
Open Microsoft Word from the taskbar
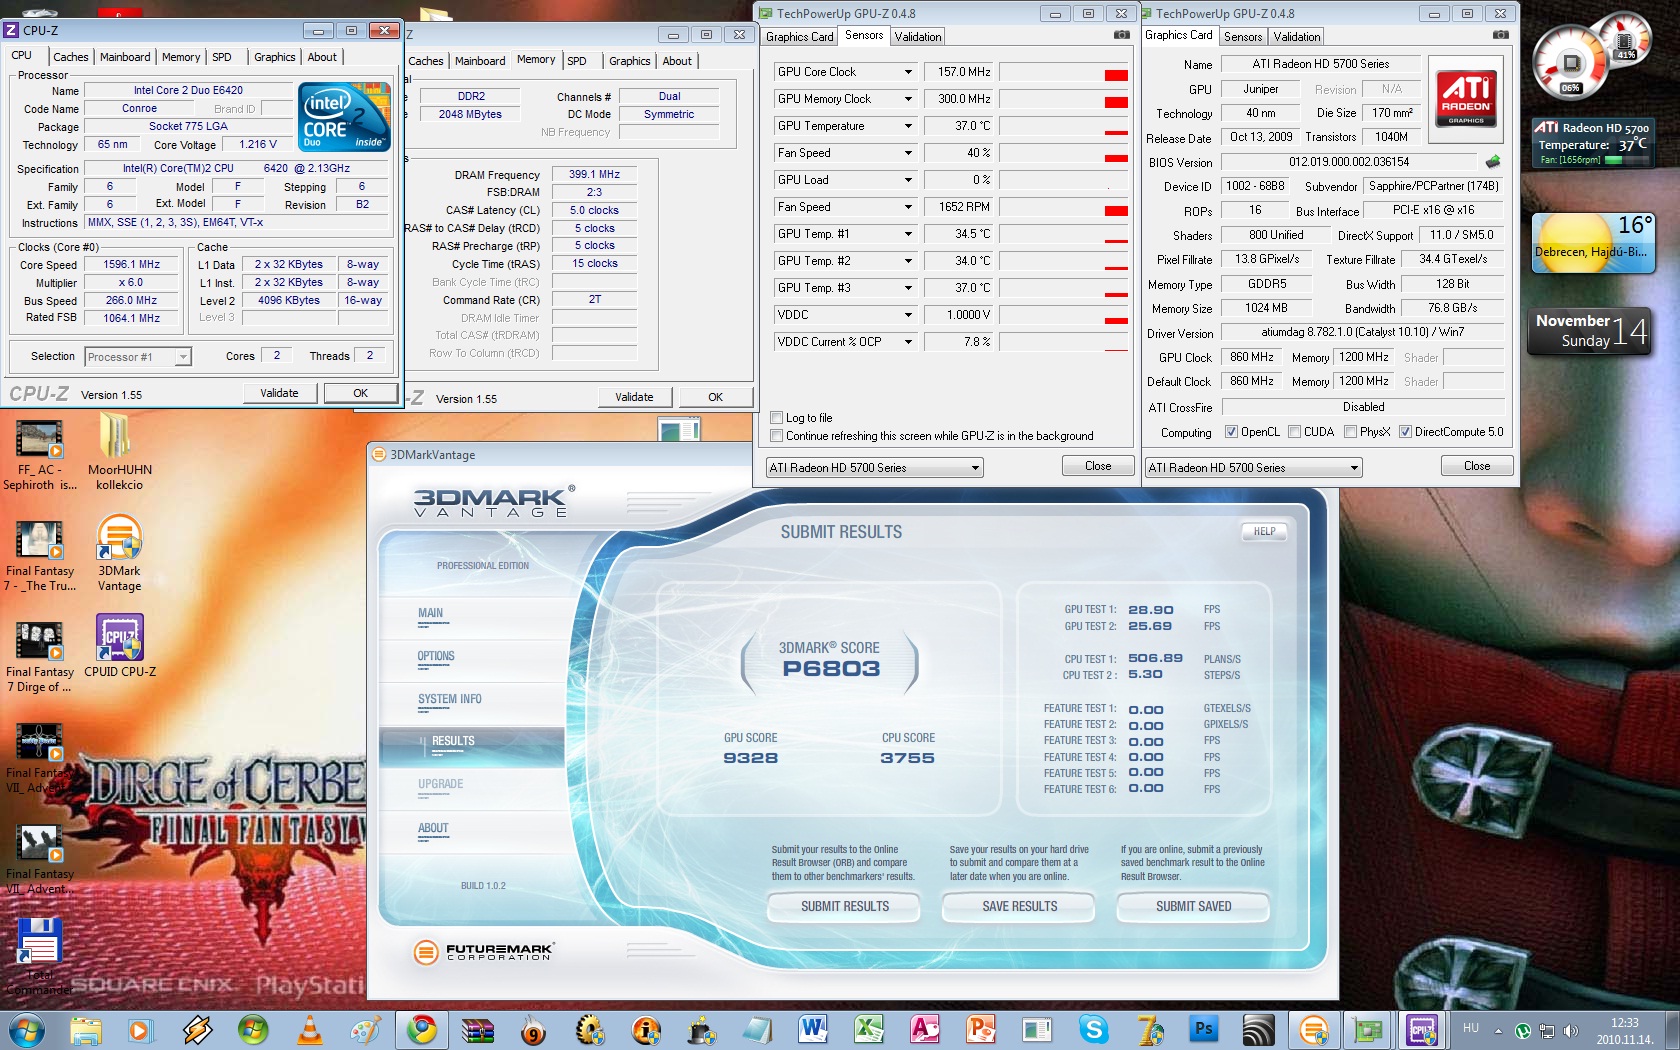tap(812, 1029)
